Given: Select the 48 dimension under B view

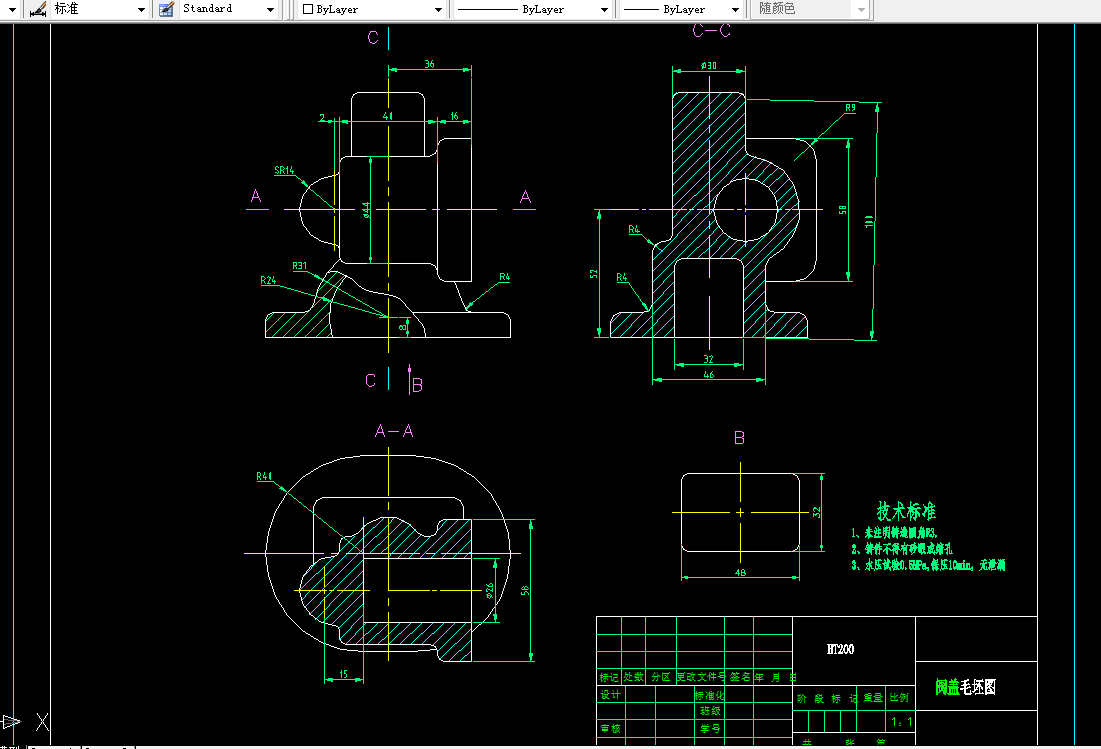Looking at the screenshot, I should point(740,573).
